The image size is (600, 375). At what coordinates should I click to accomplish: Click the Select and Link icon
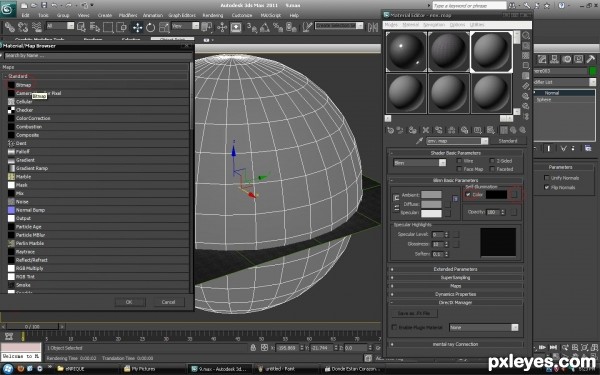click(x=10, y=27)
